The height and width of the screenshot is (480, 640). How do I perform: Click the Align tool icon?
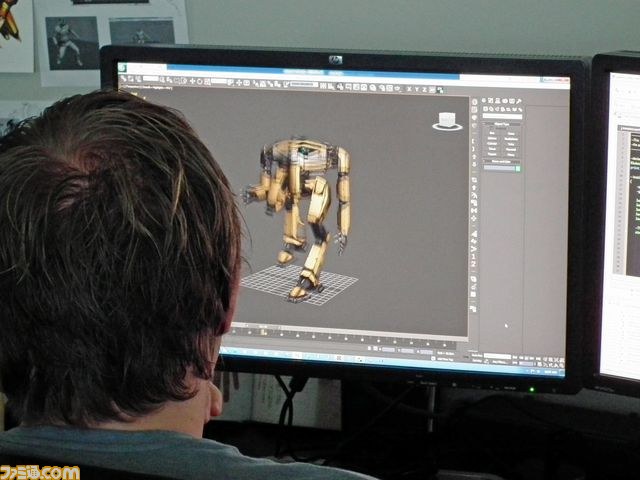(331, 87)
